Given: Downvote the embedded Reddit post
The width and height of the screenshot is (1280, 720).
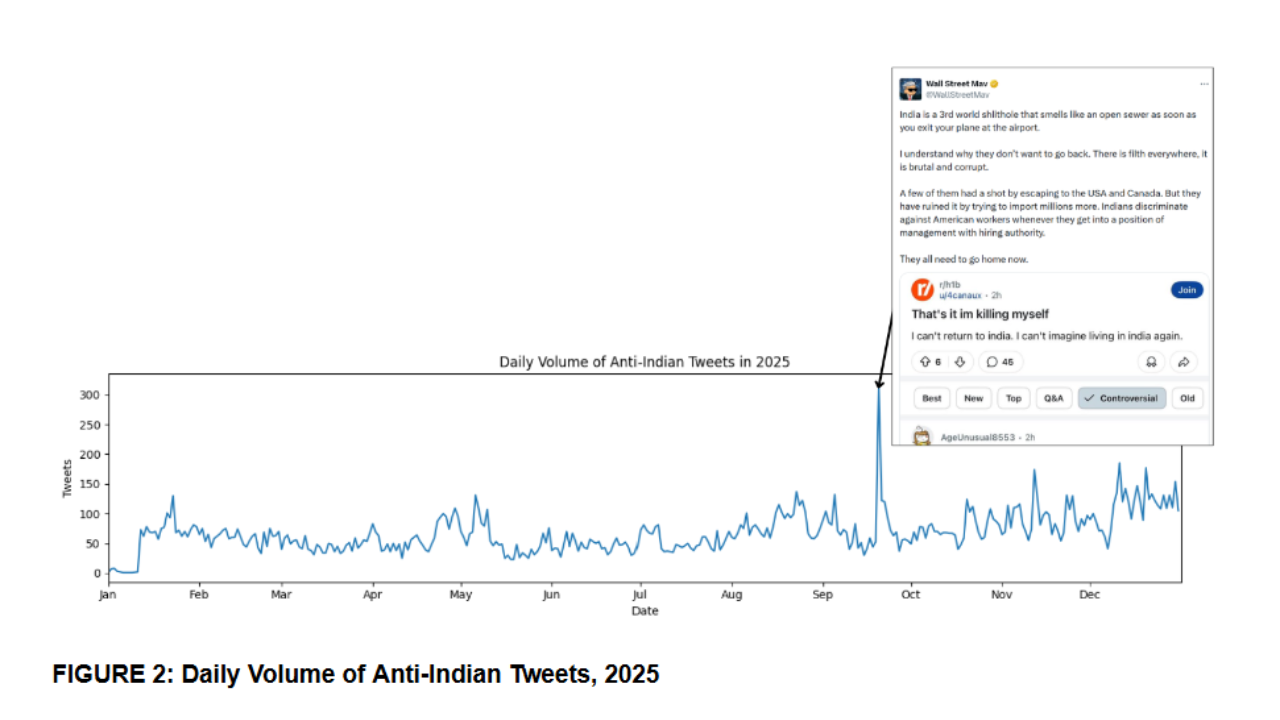Looking at the screenshot, I should pyautogui.click(x=959, y=362).
